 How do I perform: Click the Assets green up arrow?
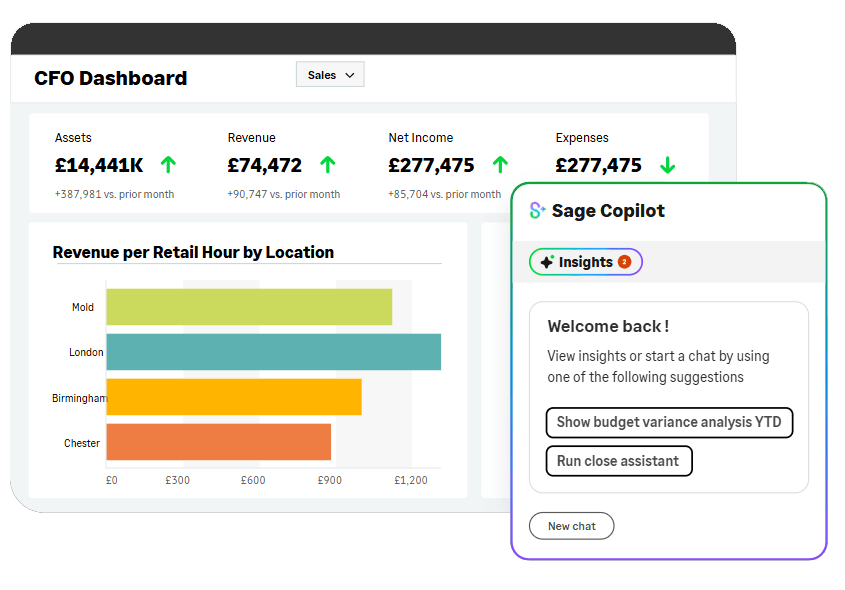coord(168,164)
